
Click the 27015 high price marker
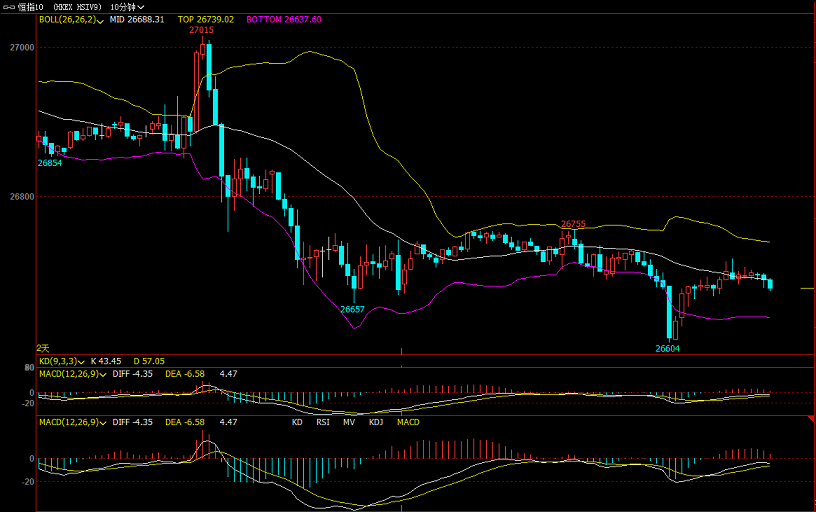pyautogui.click(x=202, y=30)
